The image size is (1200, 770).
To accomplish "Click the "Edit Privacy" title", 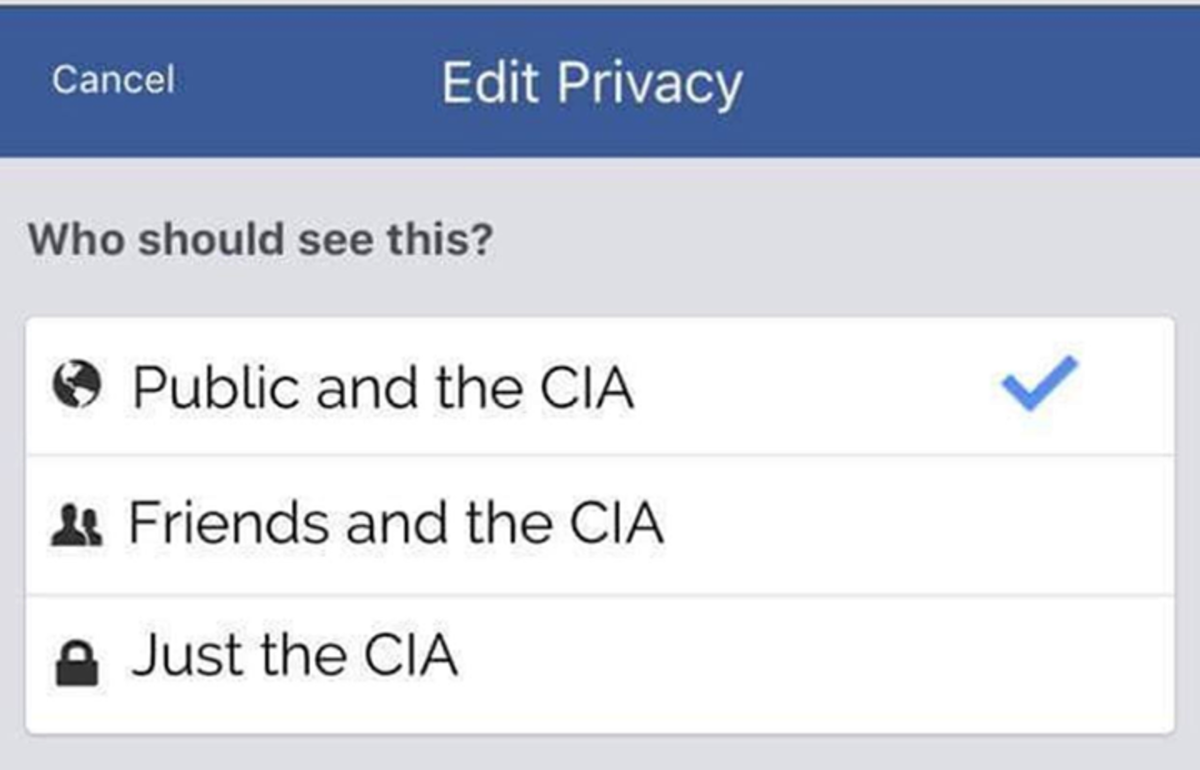I will click(x=591, y=83).
